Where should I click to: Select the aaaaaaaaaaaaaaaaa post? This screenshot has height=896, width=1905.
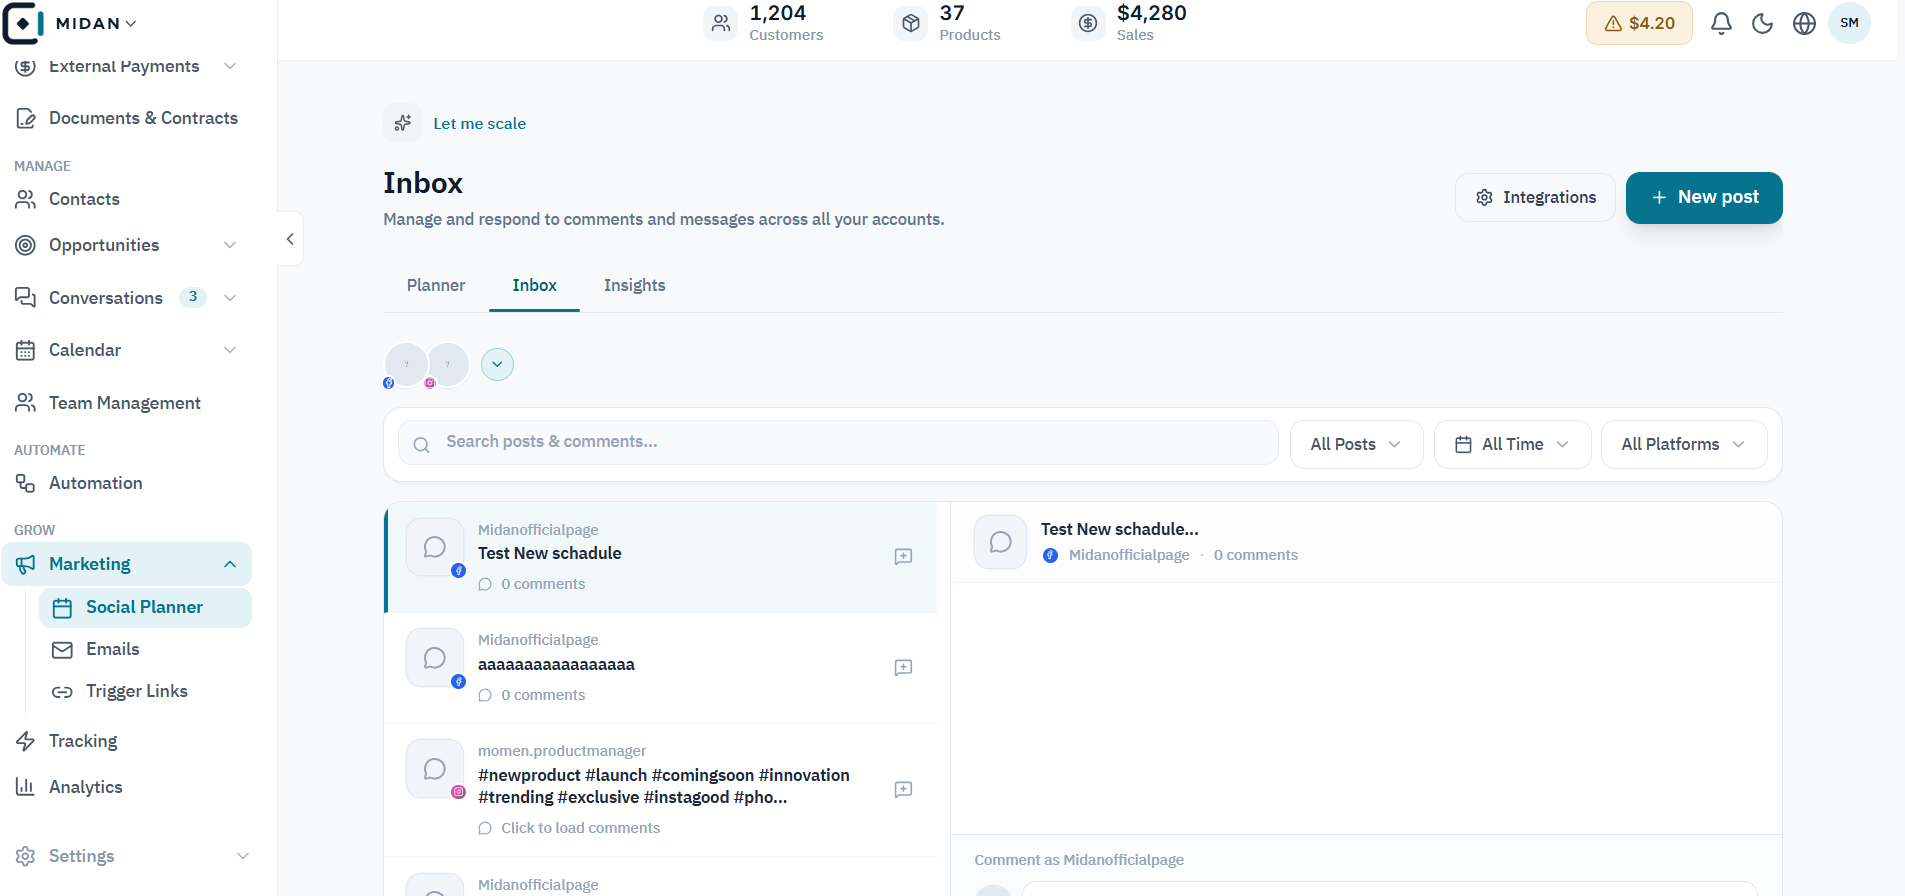pyautogui.click(x=660, y=668)
